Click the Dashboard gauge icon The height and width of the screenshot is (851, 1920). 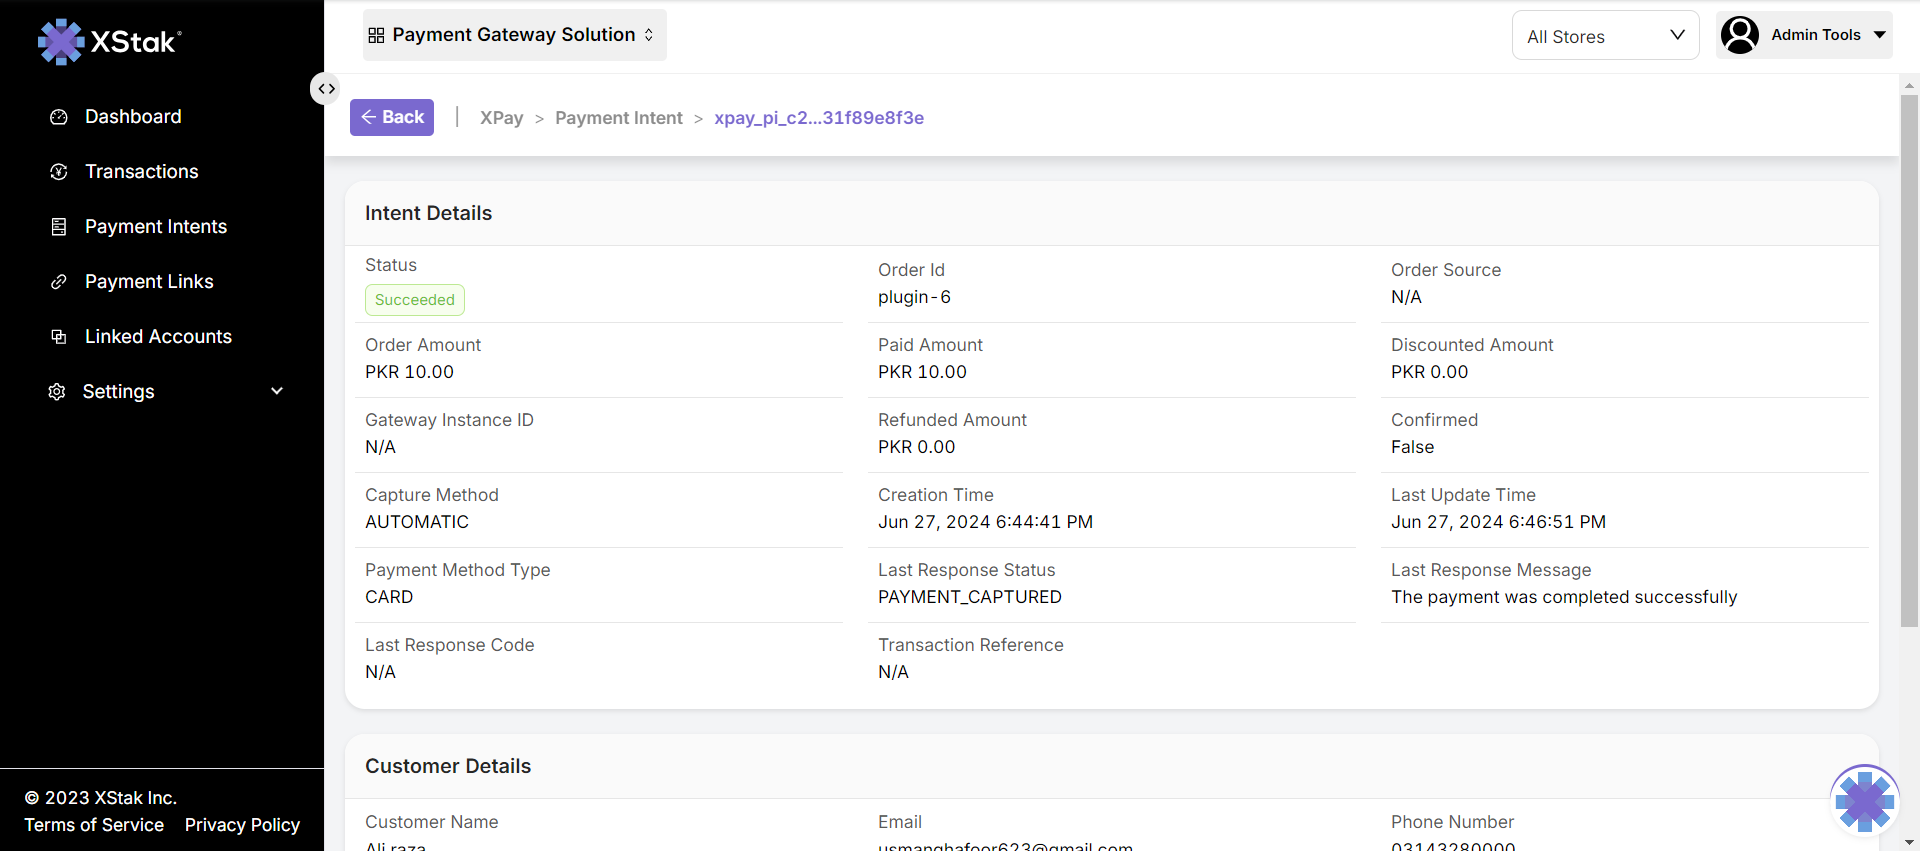[59, 117]
